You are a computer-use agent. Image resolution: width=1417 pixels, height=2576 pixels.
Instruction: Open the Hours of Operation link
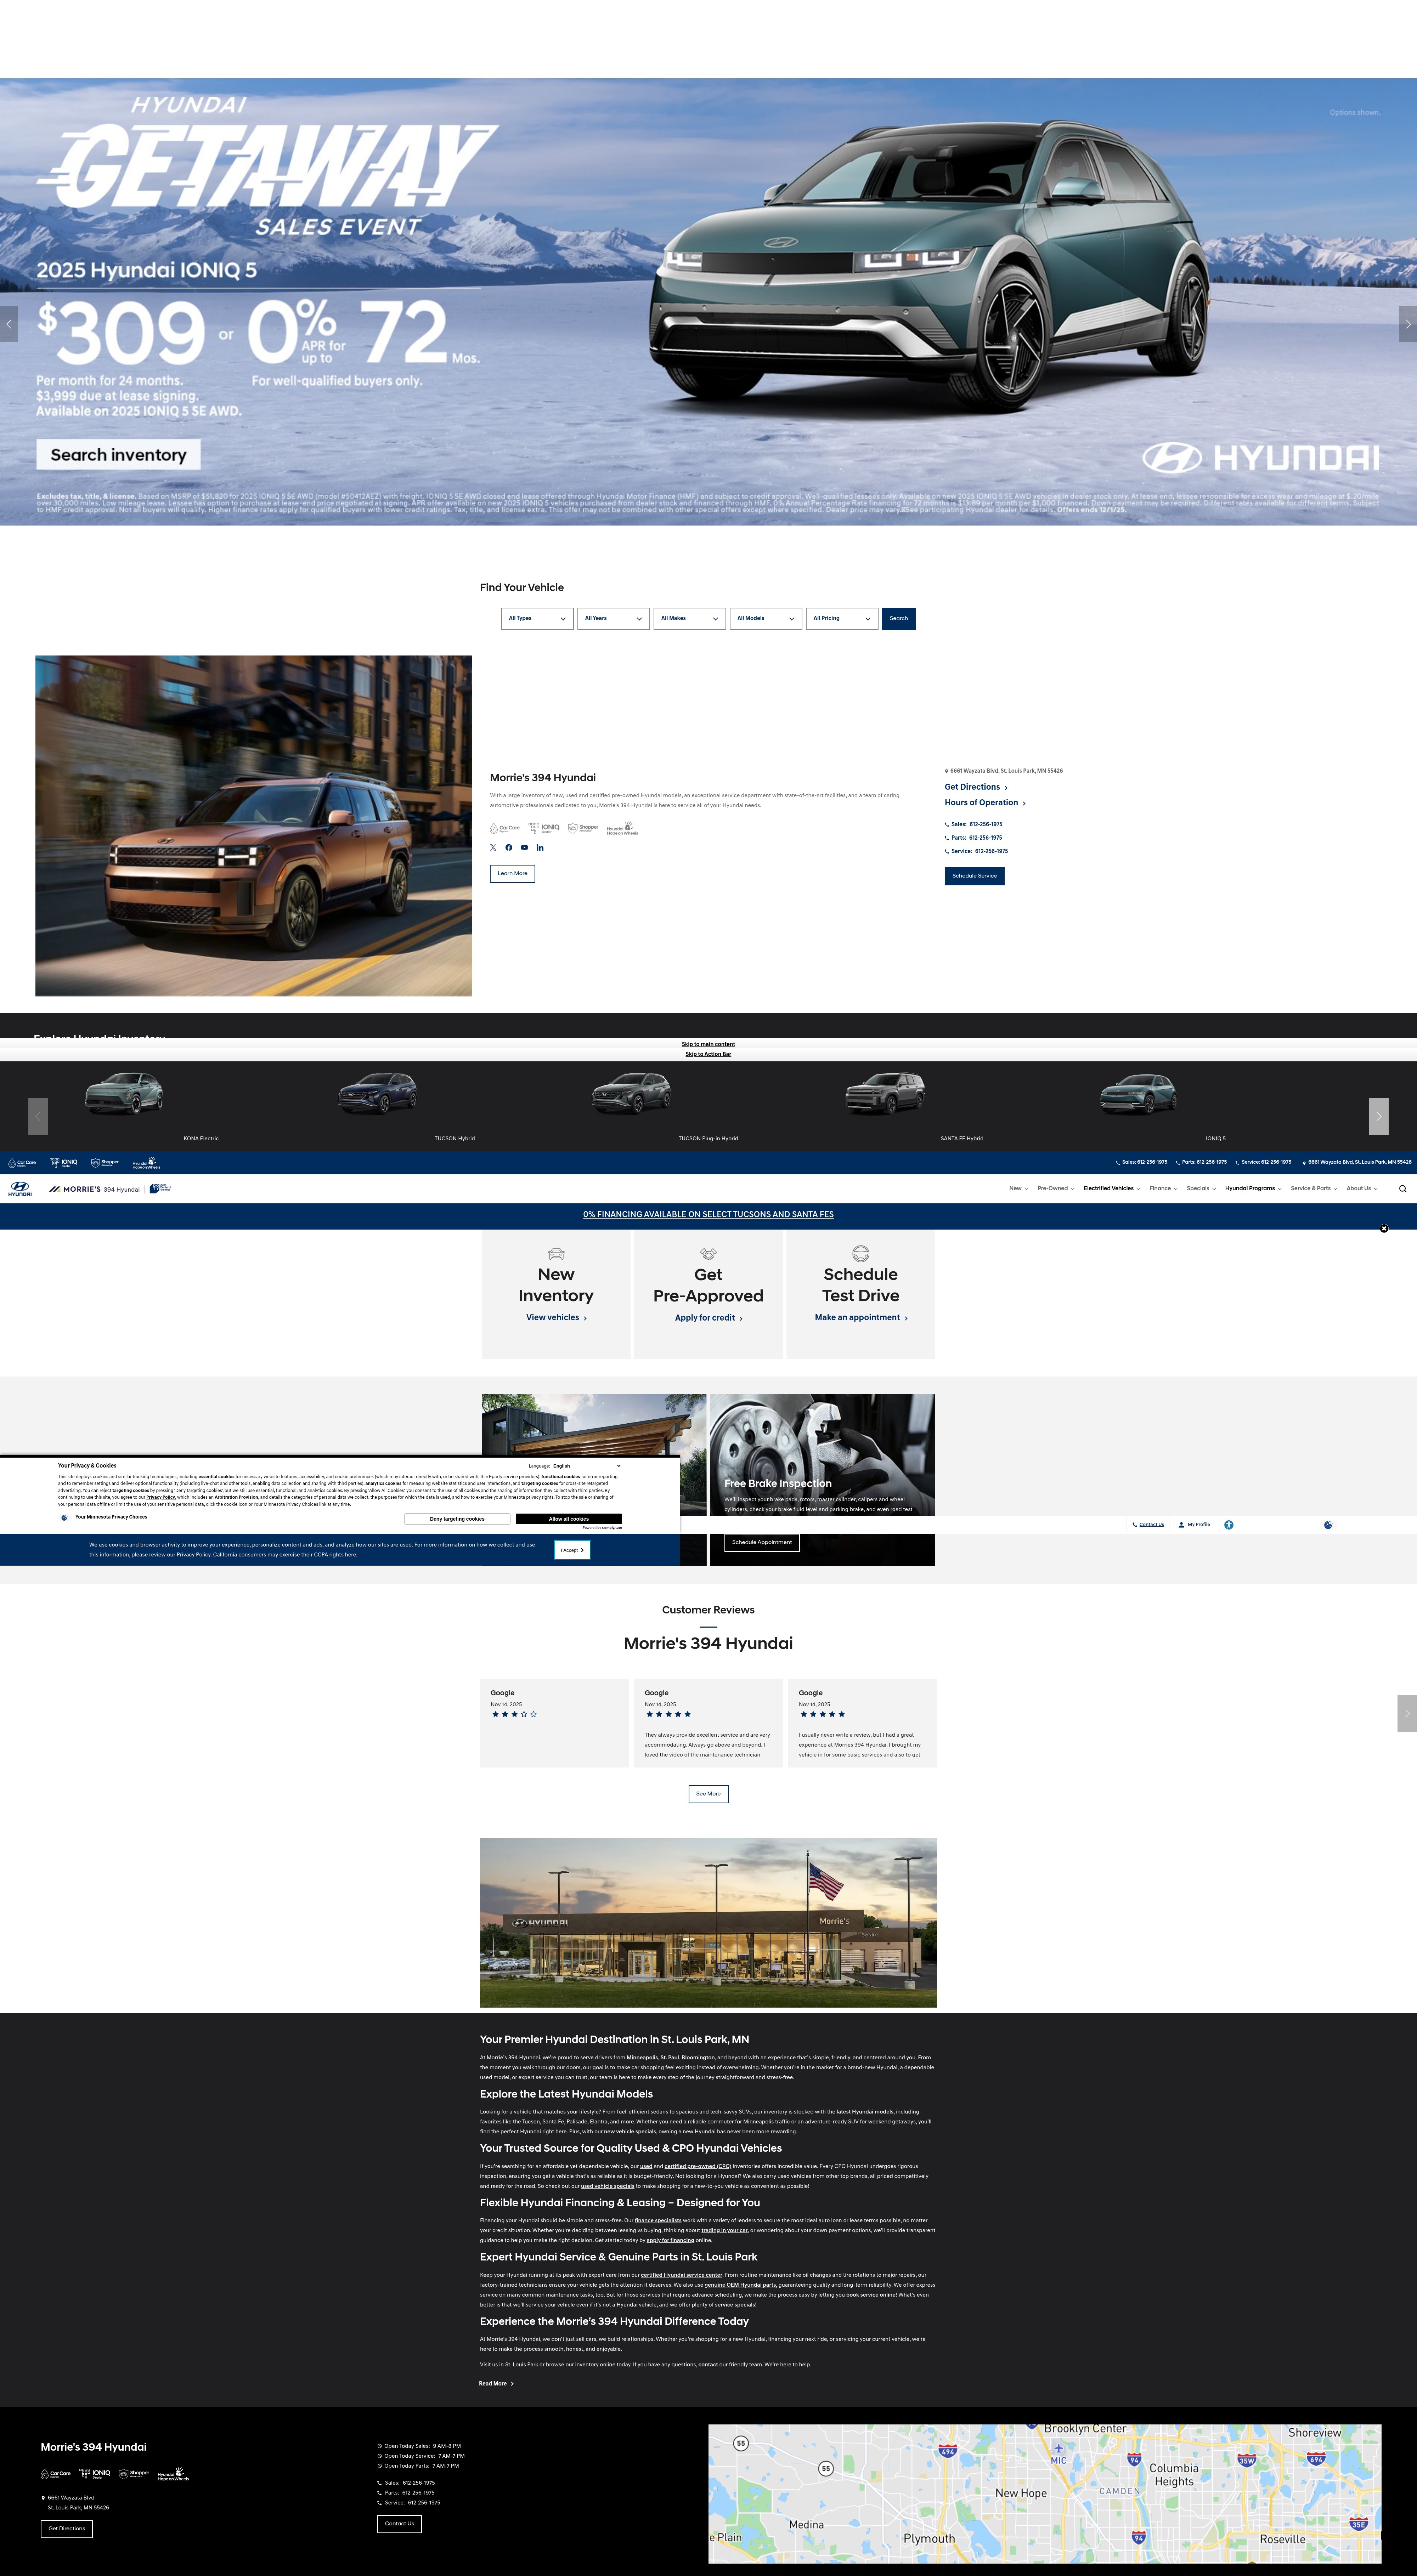tap(985, 803)
